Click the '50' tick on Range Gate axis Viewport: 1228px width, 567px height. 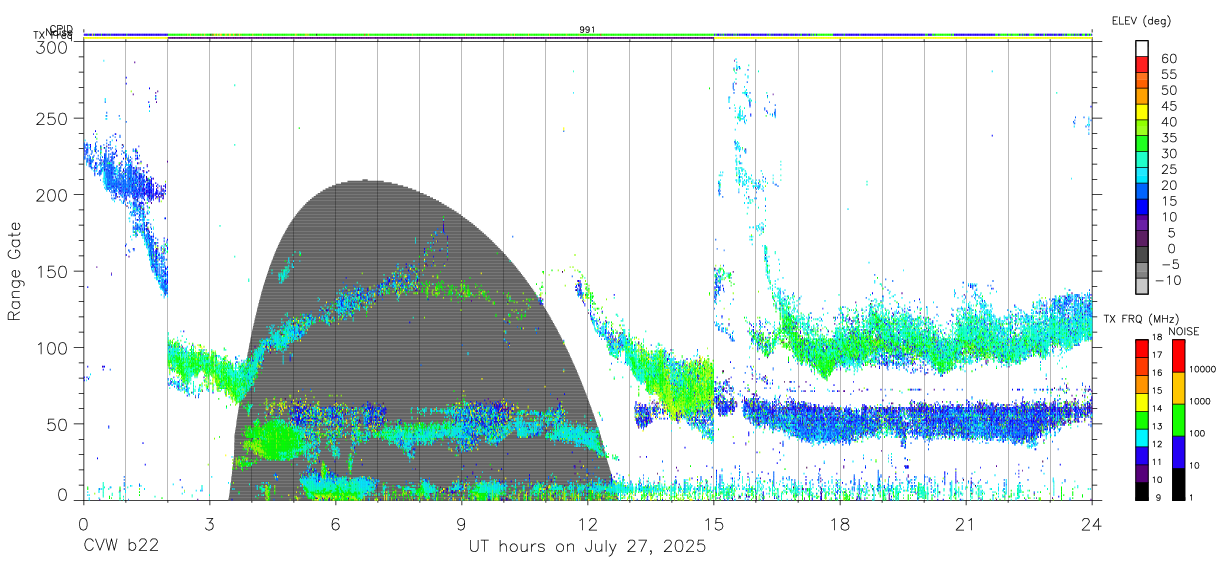coord(57,423)
